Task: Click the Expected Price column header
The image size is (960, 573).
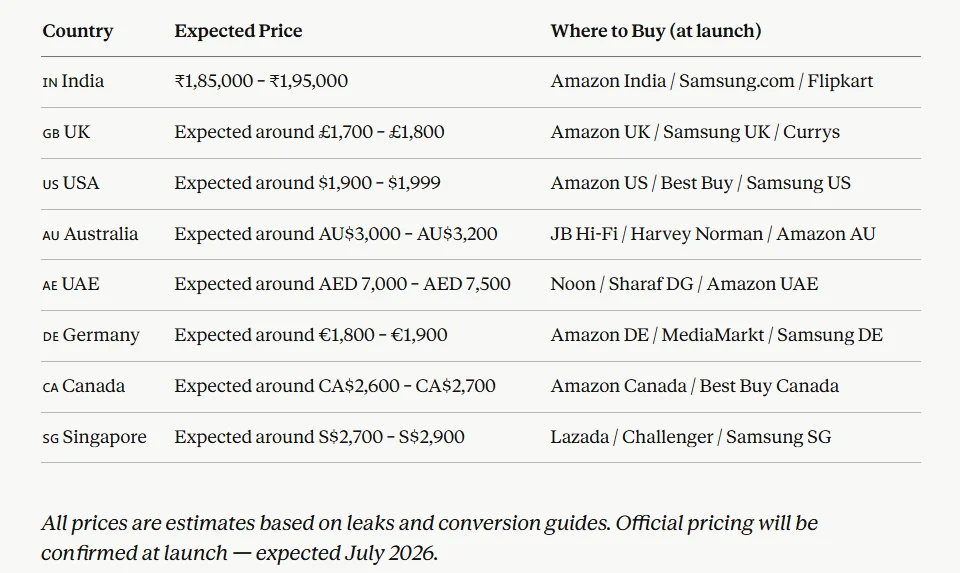Action: [x=238, y=31]
